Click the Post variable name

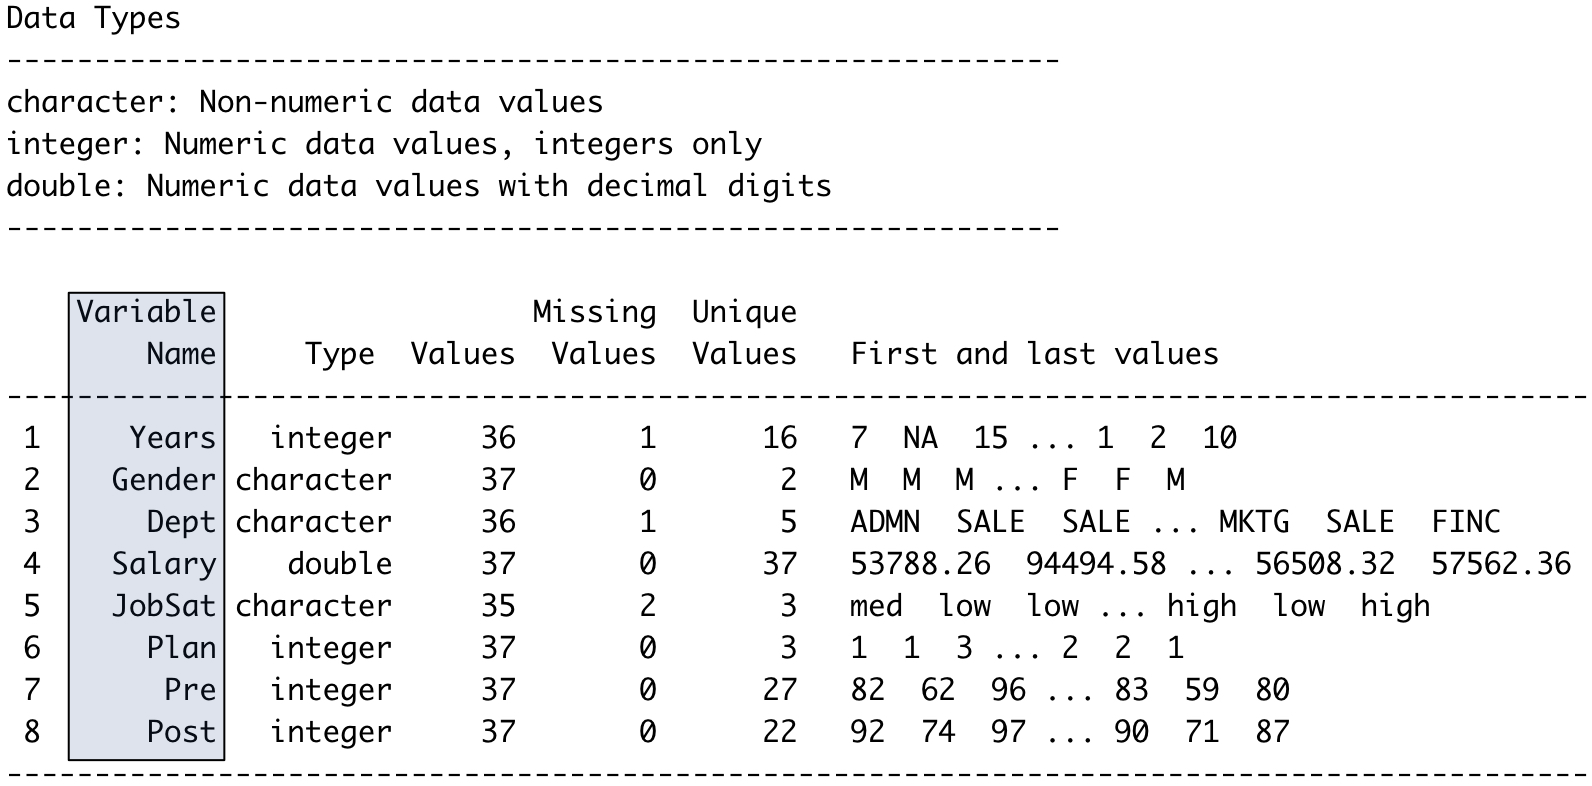(x=181, y=732)
